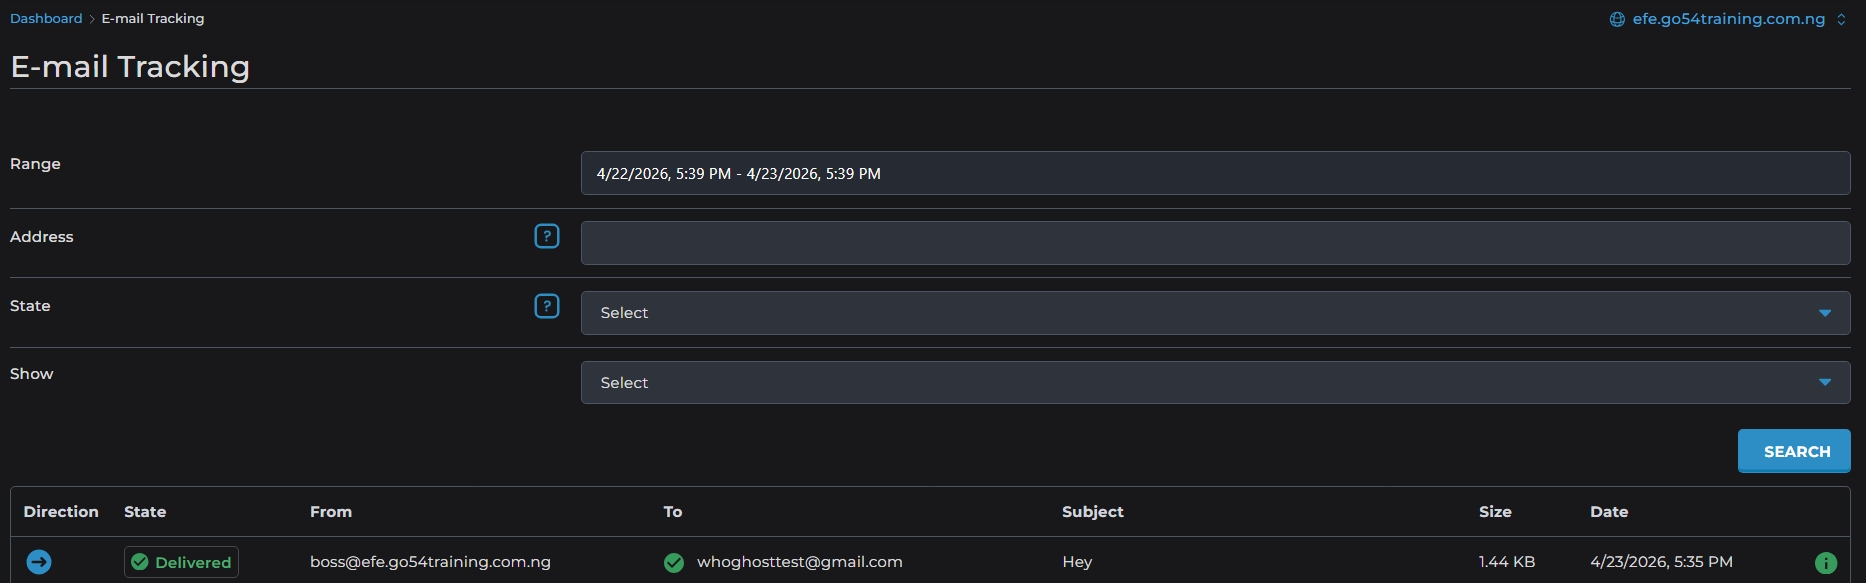Click the Delivered status badge

tap(181, 562)
